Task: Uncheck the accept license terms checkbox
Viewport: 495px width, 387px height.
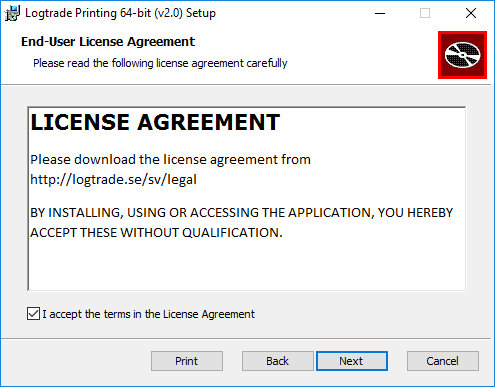Action: click(x=33, y=314)
